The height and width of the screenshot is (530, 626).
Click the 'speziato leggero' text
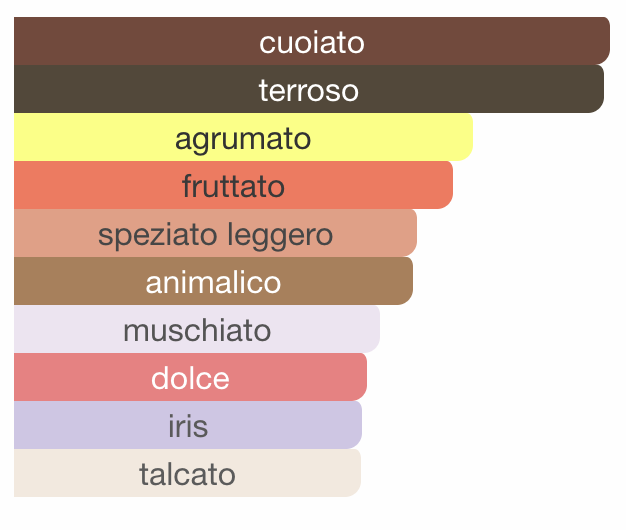(x=215, y=235)
